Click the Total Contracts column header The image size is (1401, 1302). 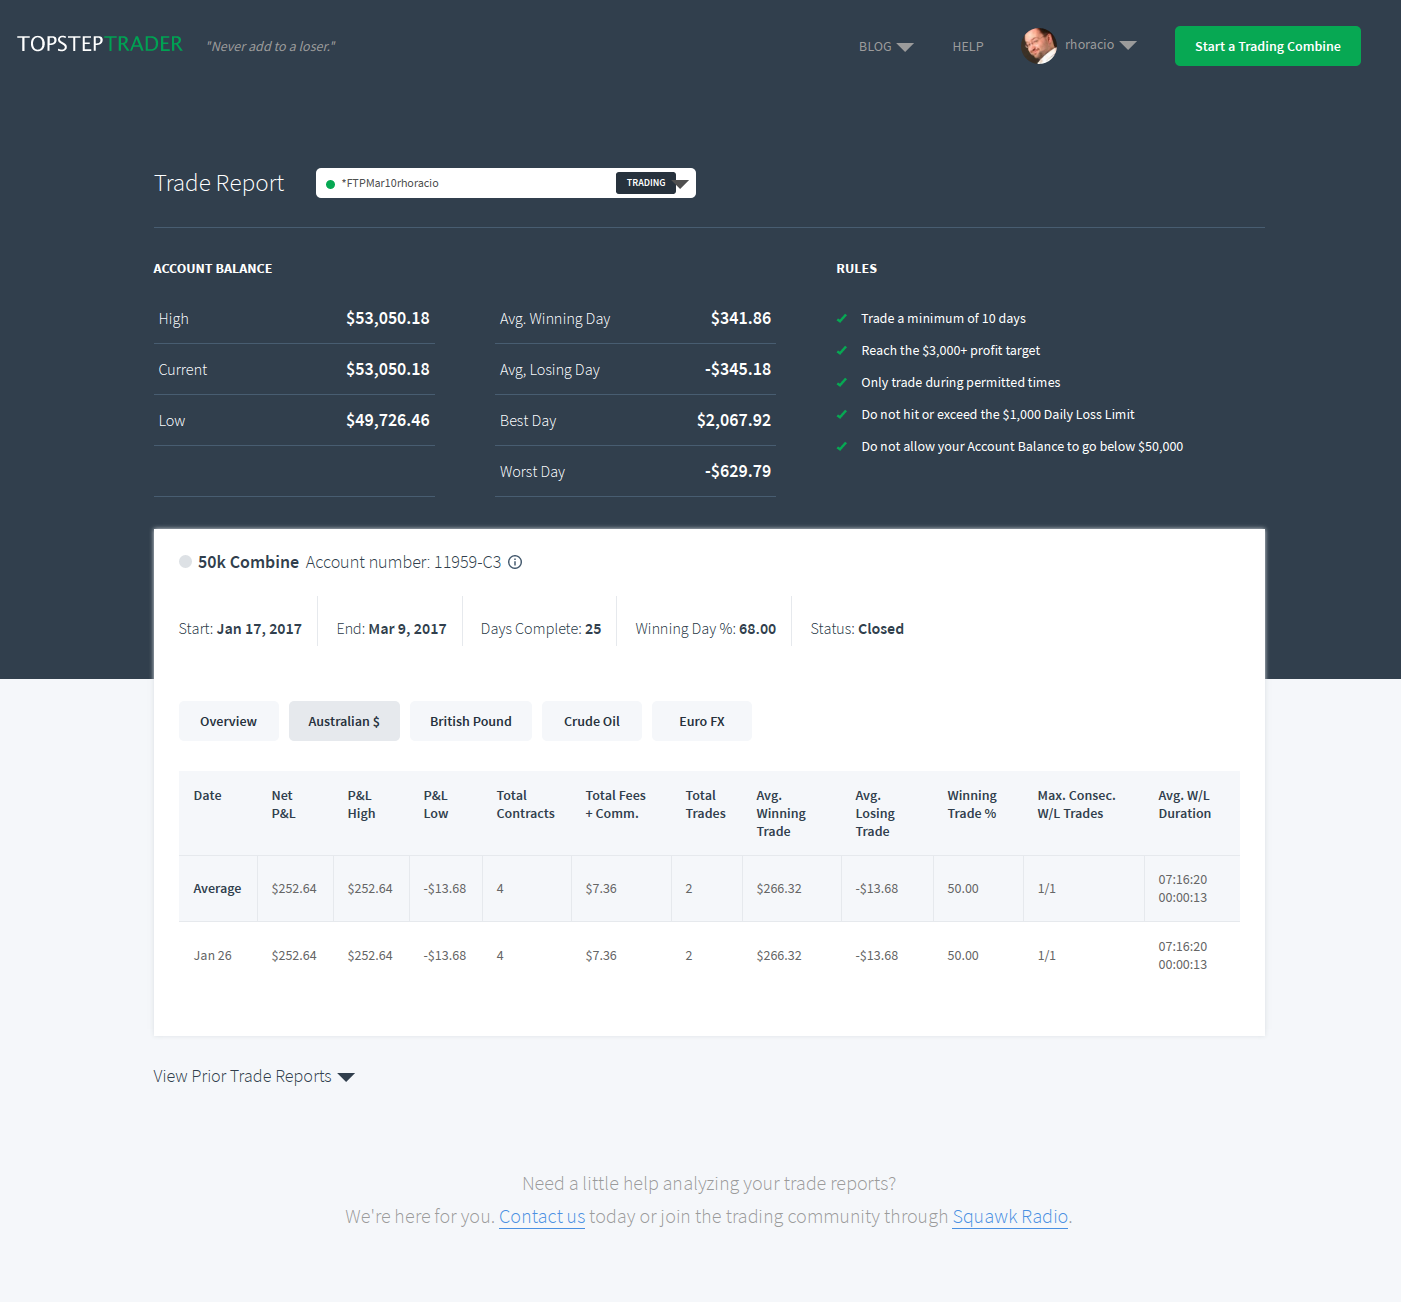pos(526,805)
